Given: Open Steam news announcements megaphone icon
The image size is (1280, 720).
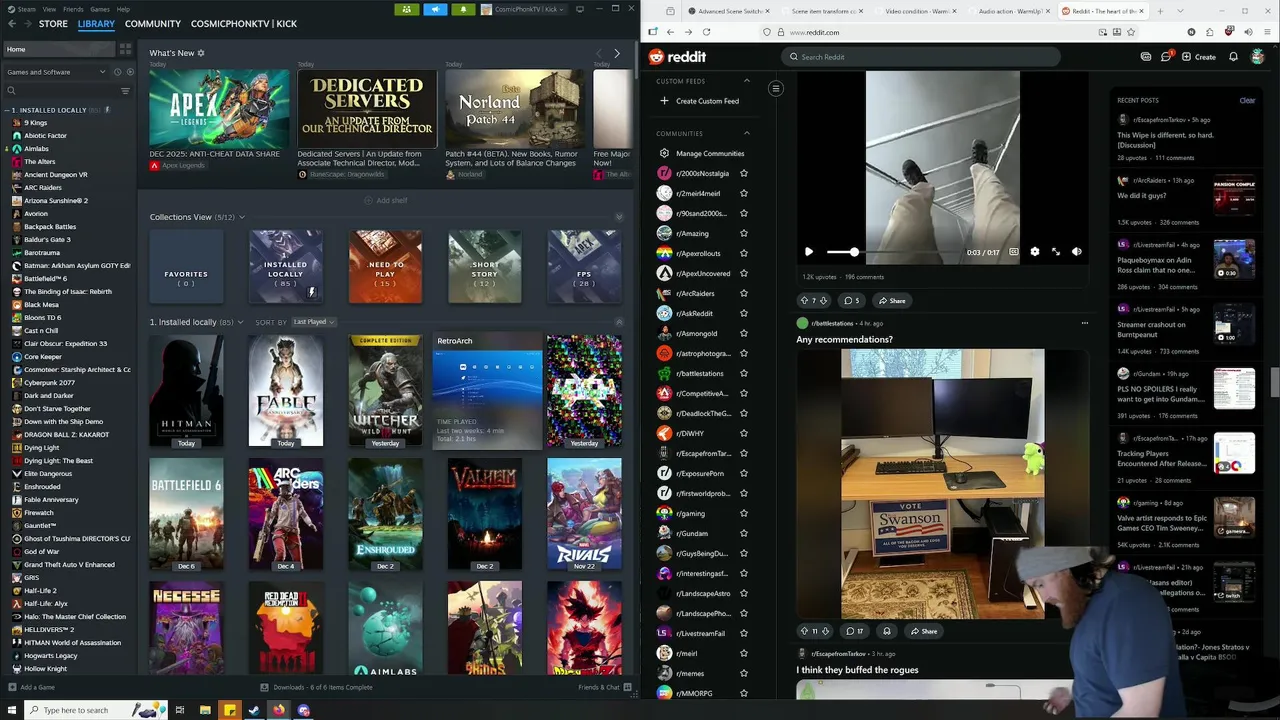Looking at the screenshot, I should tap(435, 9).
